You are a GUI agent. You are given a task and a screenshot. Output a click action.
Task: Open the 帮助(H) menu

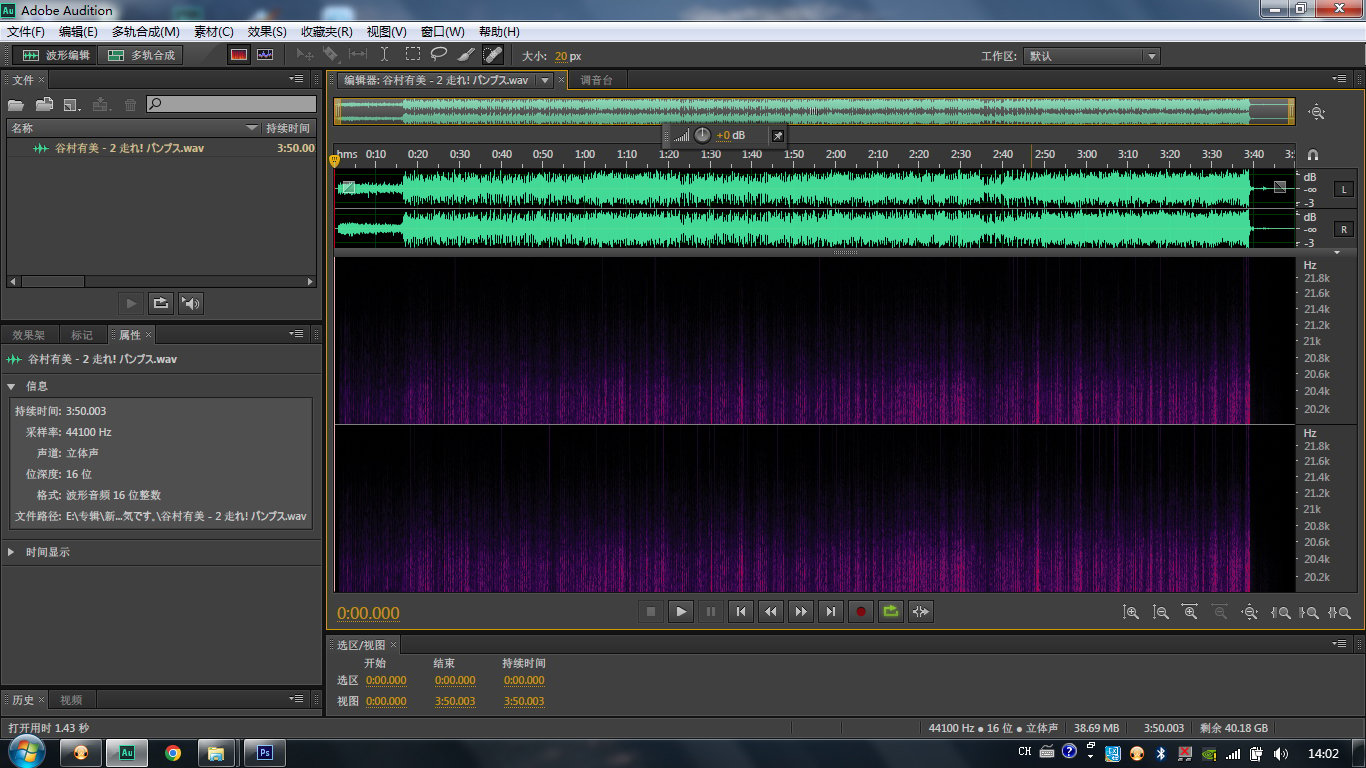pos(499,32)
